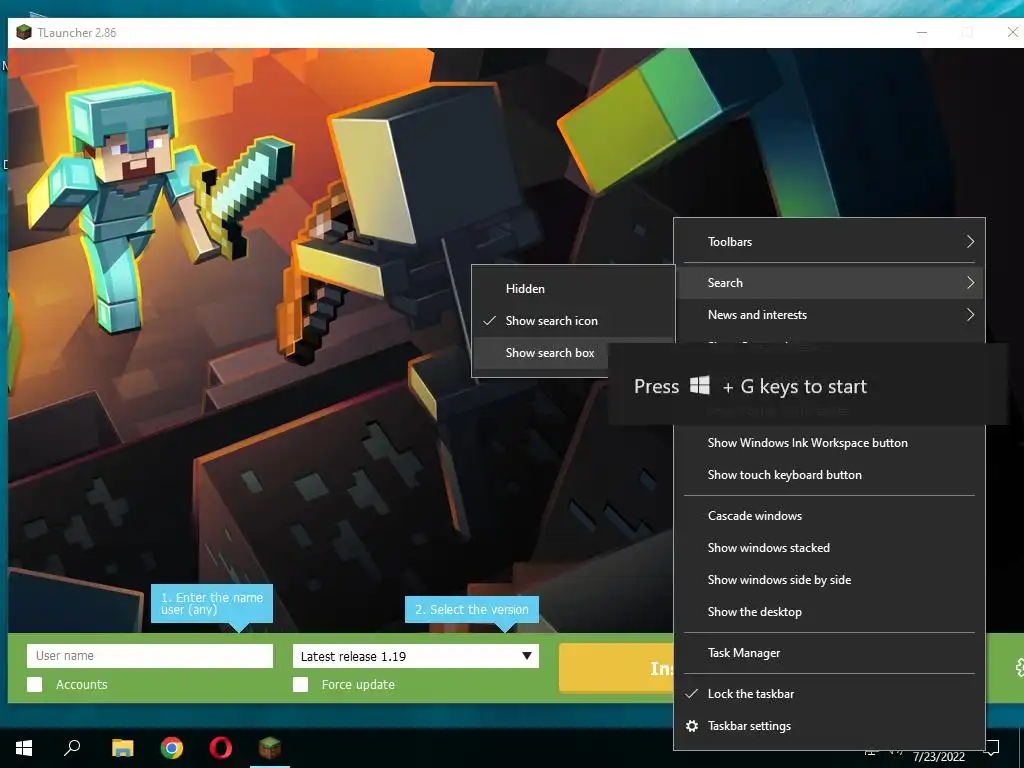Select the checked Show search icon option

(573, 321)
